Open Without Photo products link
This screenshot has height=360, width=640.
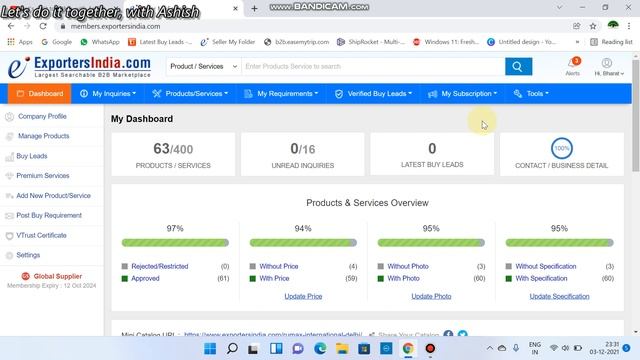(408, 266)
